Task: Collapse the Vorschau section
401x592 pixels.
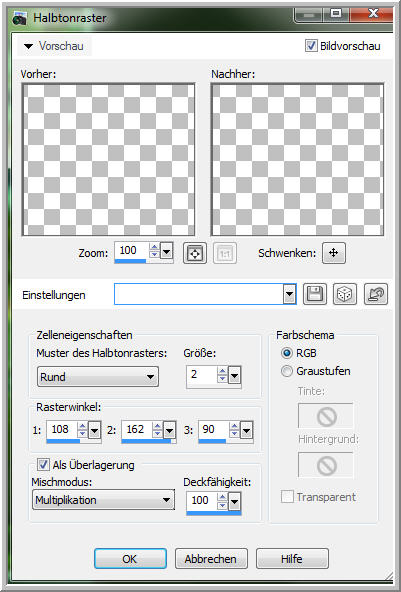Action: [x=28, y=46]
